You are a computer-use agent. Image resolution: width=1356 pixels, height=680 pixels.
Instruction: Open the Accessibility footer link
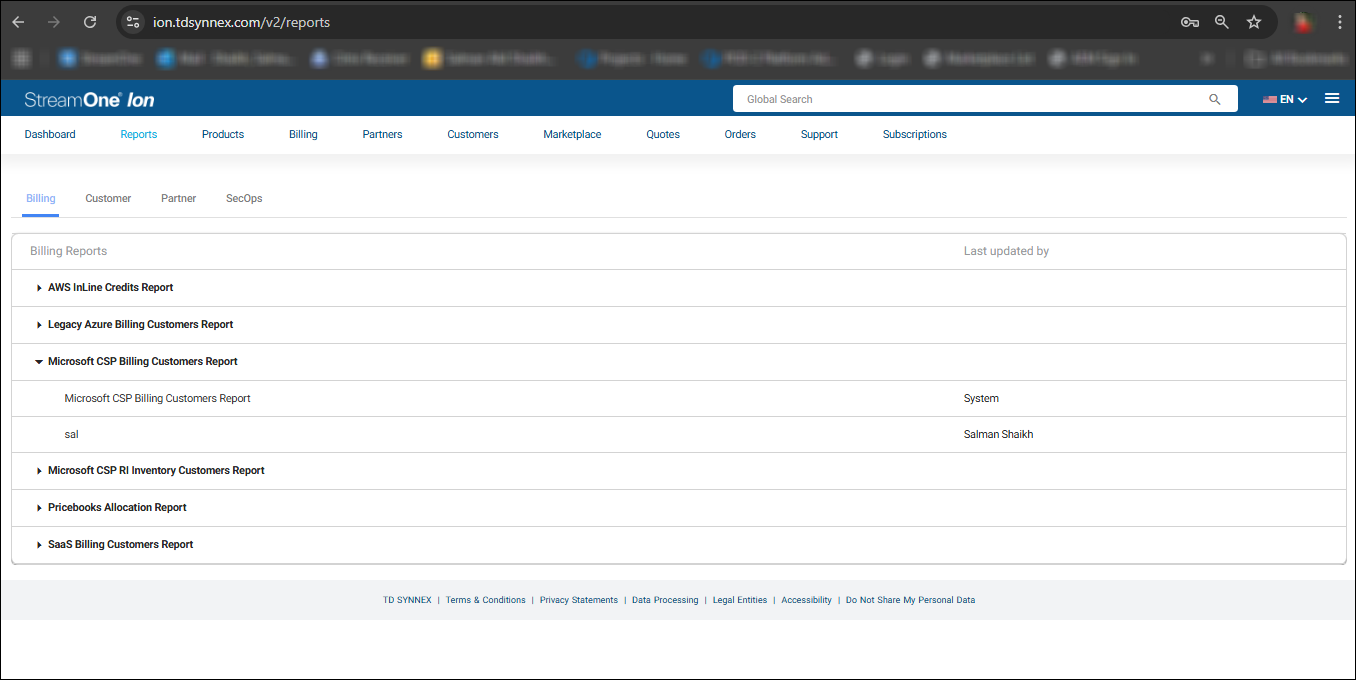[806, 600]
